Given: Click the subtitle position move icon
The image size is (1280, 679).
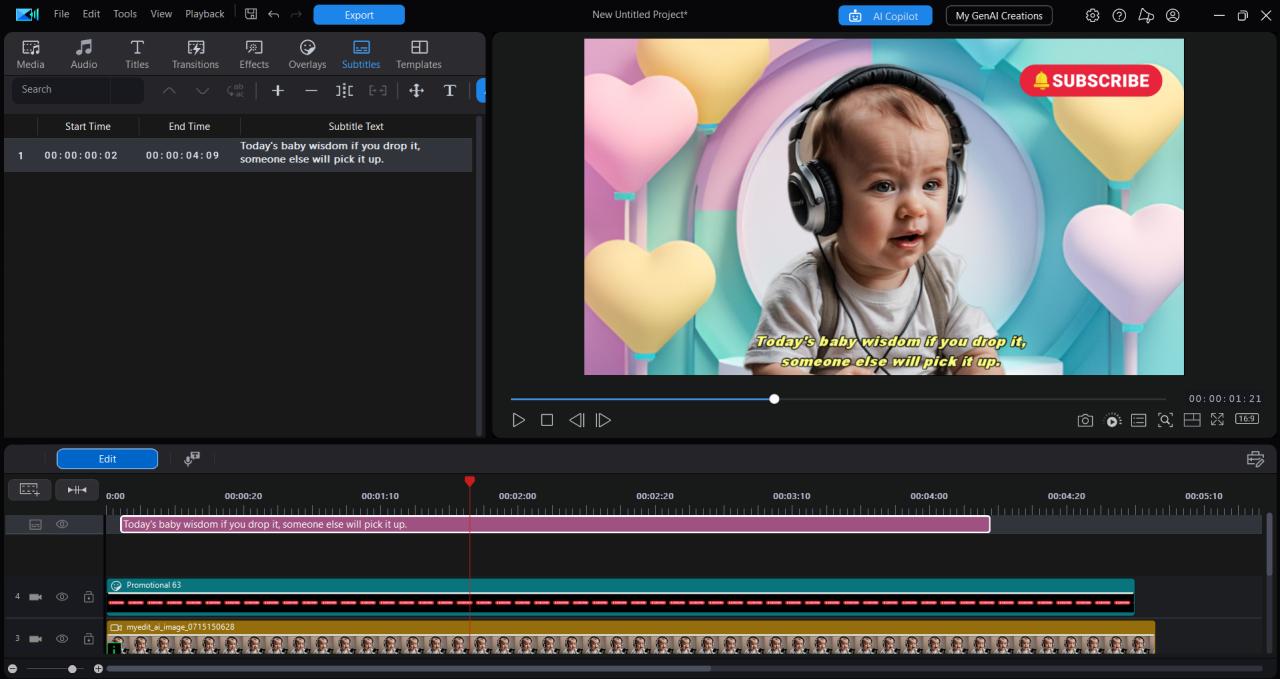Looking at the screenshot, I should pyautogui.click(x=417, y=91).
